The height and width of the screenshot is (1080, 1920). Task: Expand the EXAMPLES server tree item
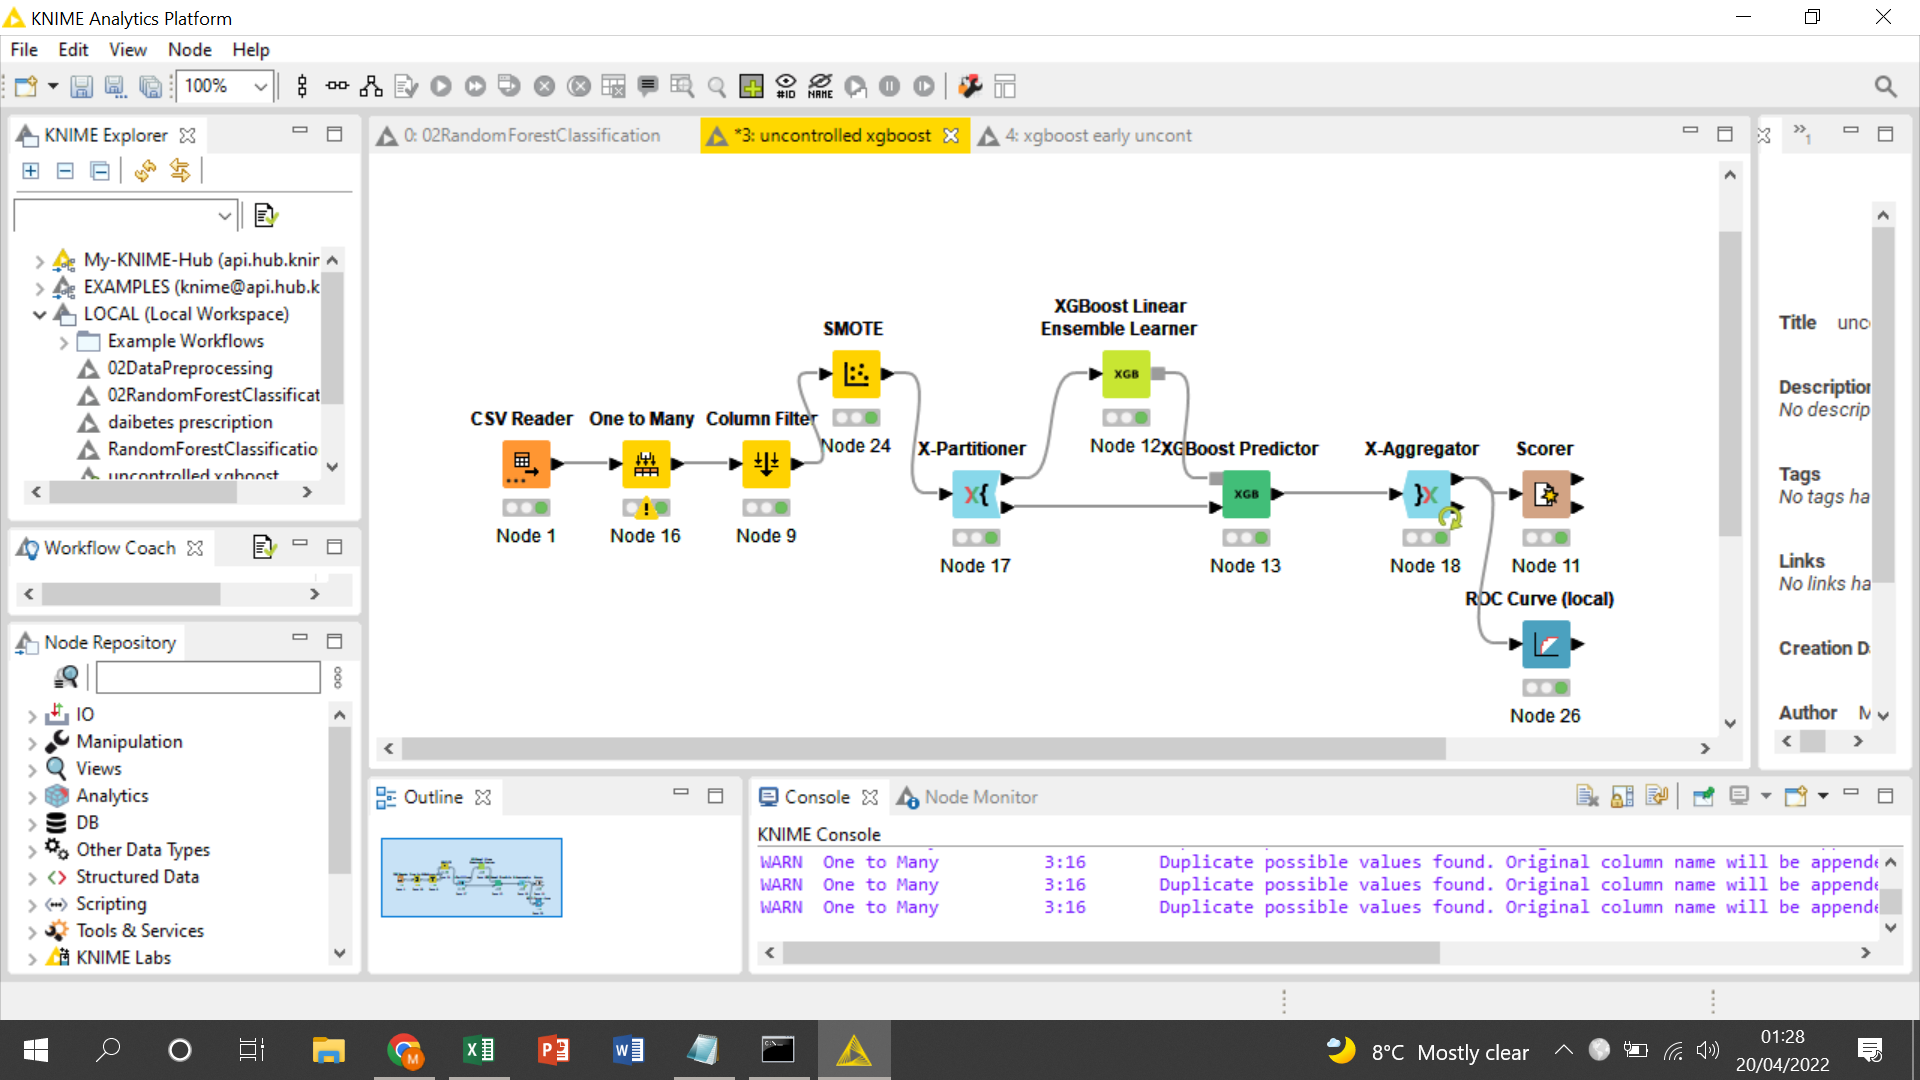pos(39,288)
